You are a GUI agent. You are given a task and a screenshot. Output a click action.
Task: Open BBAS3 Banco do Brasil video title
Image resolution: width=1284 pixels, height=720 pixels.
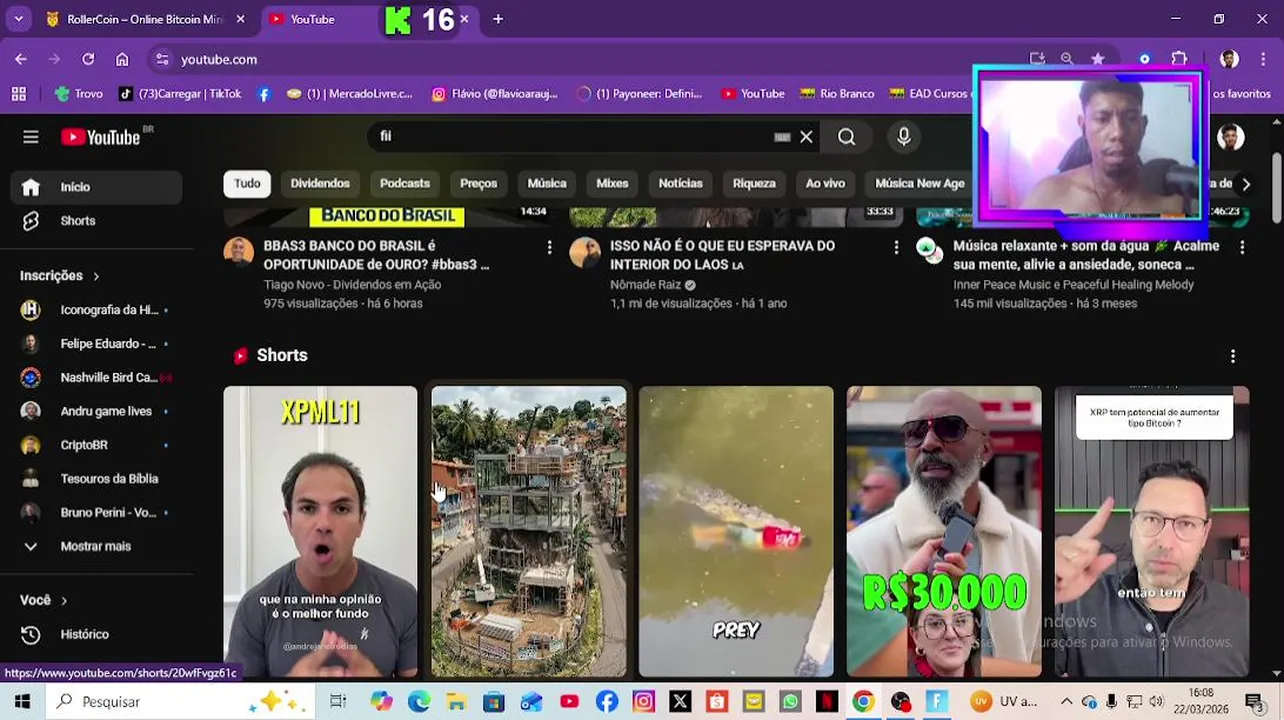coord(376,255)
